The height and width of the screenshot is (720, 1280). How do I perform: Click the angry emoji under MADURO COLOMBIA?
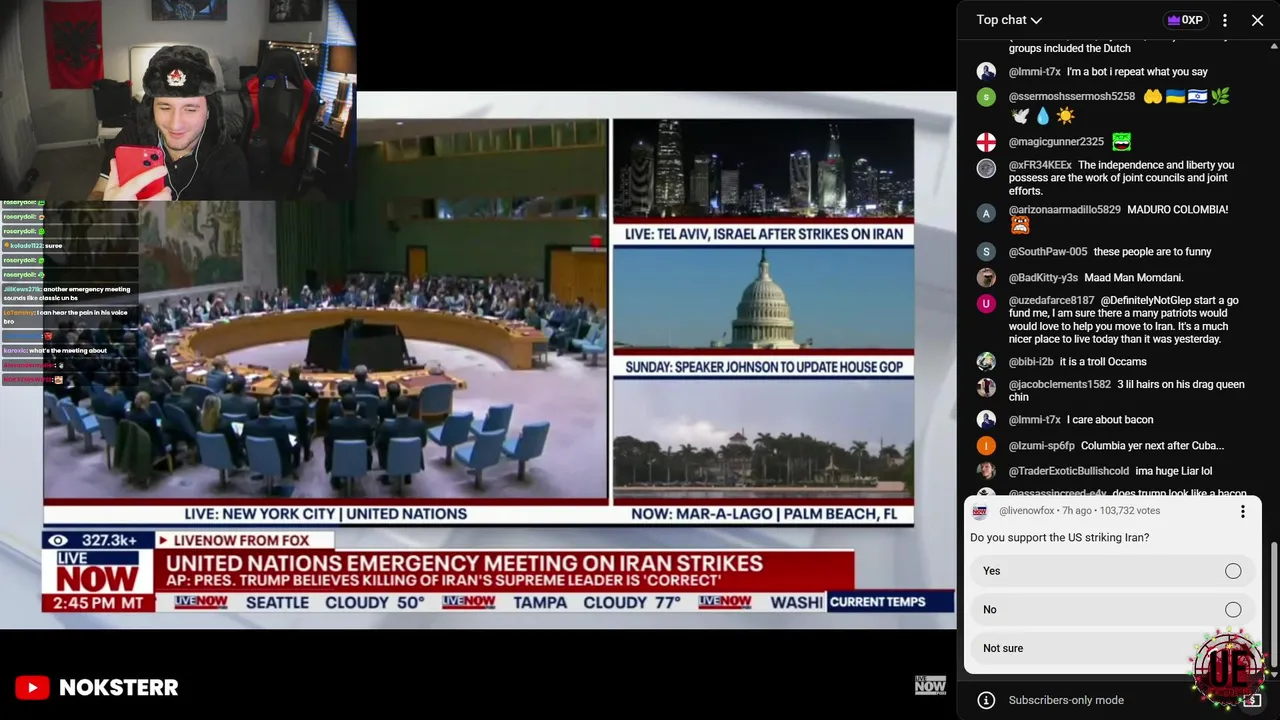[x=1019, y=226]
